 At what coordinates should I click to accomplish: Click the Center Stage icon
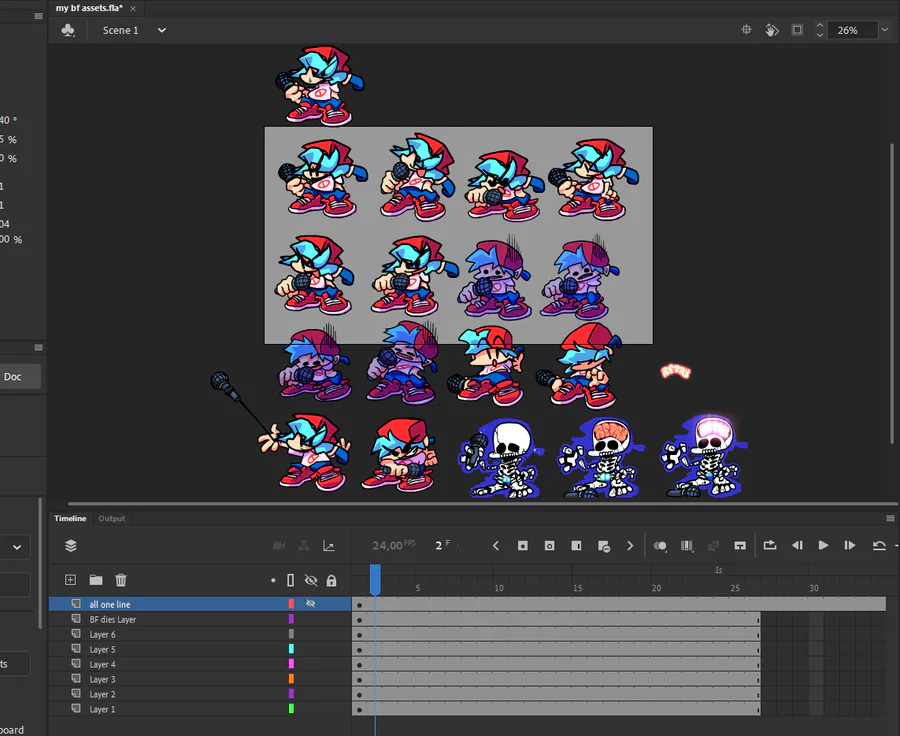(x=746, y=30)
